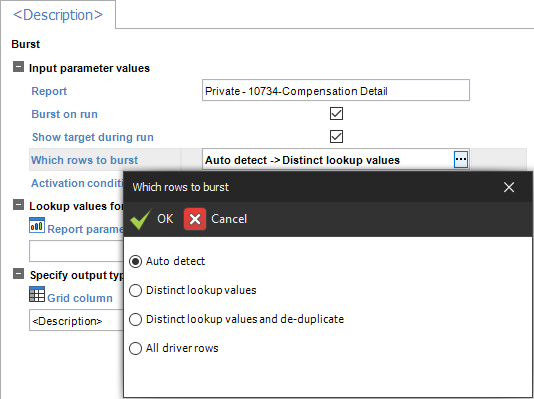The width and height of the screenshot is (534, 399).
Task: Uncheck Show target during run
Action: 336,137
